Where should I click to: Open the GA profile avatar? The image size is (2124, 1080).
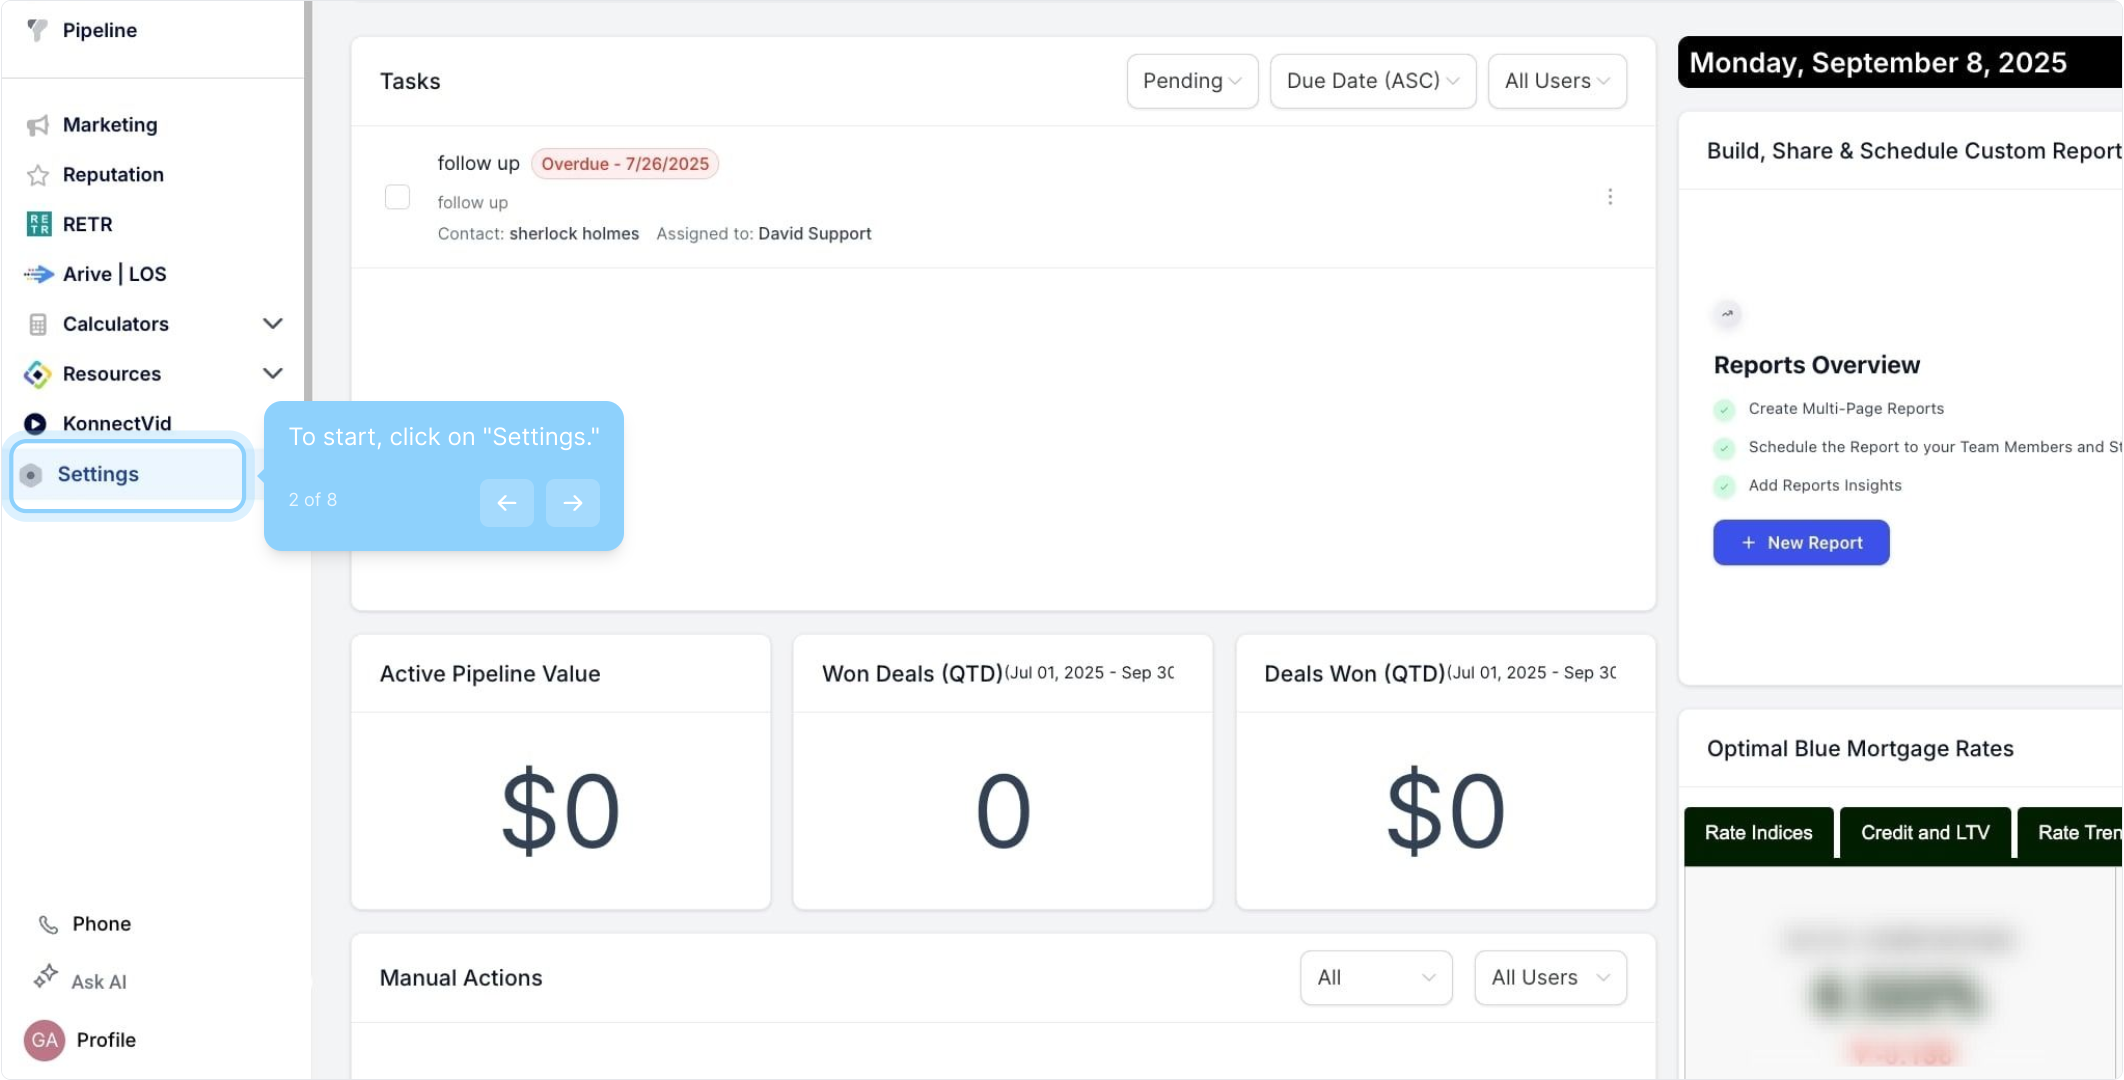click(x=44, y=1040)
